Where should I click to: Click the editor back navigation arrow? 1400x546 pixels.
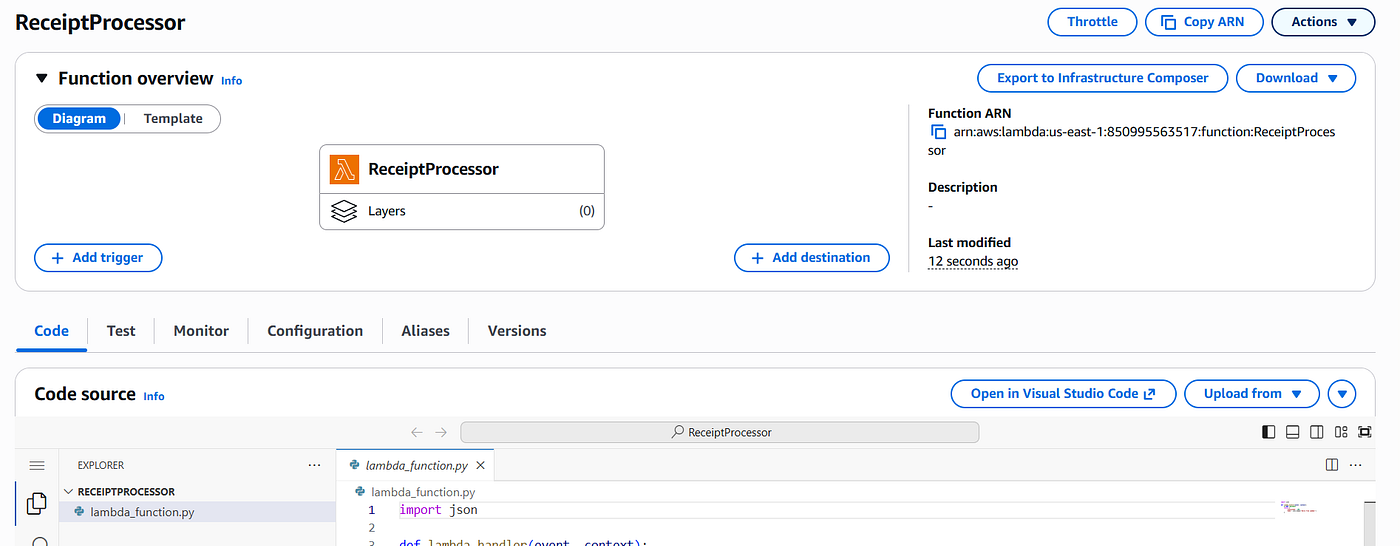click(417, 432)
